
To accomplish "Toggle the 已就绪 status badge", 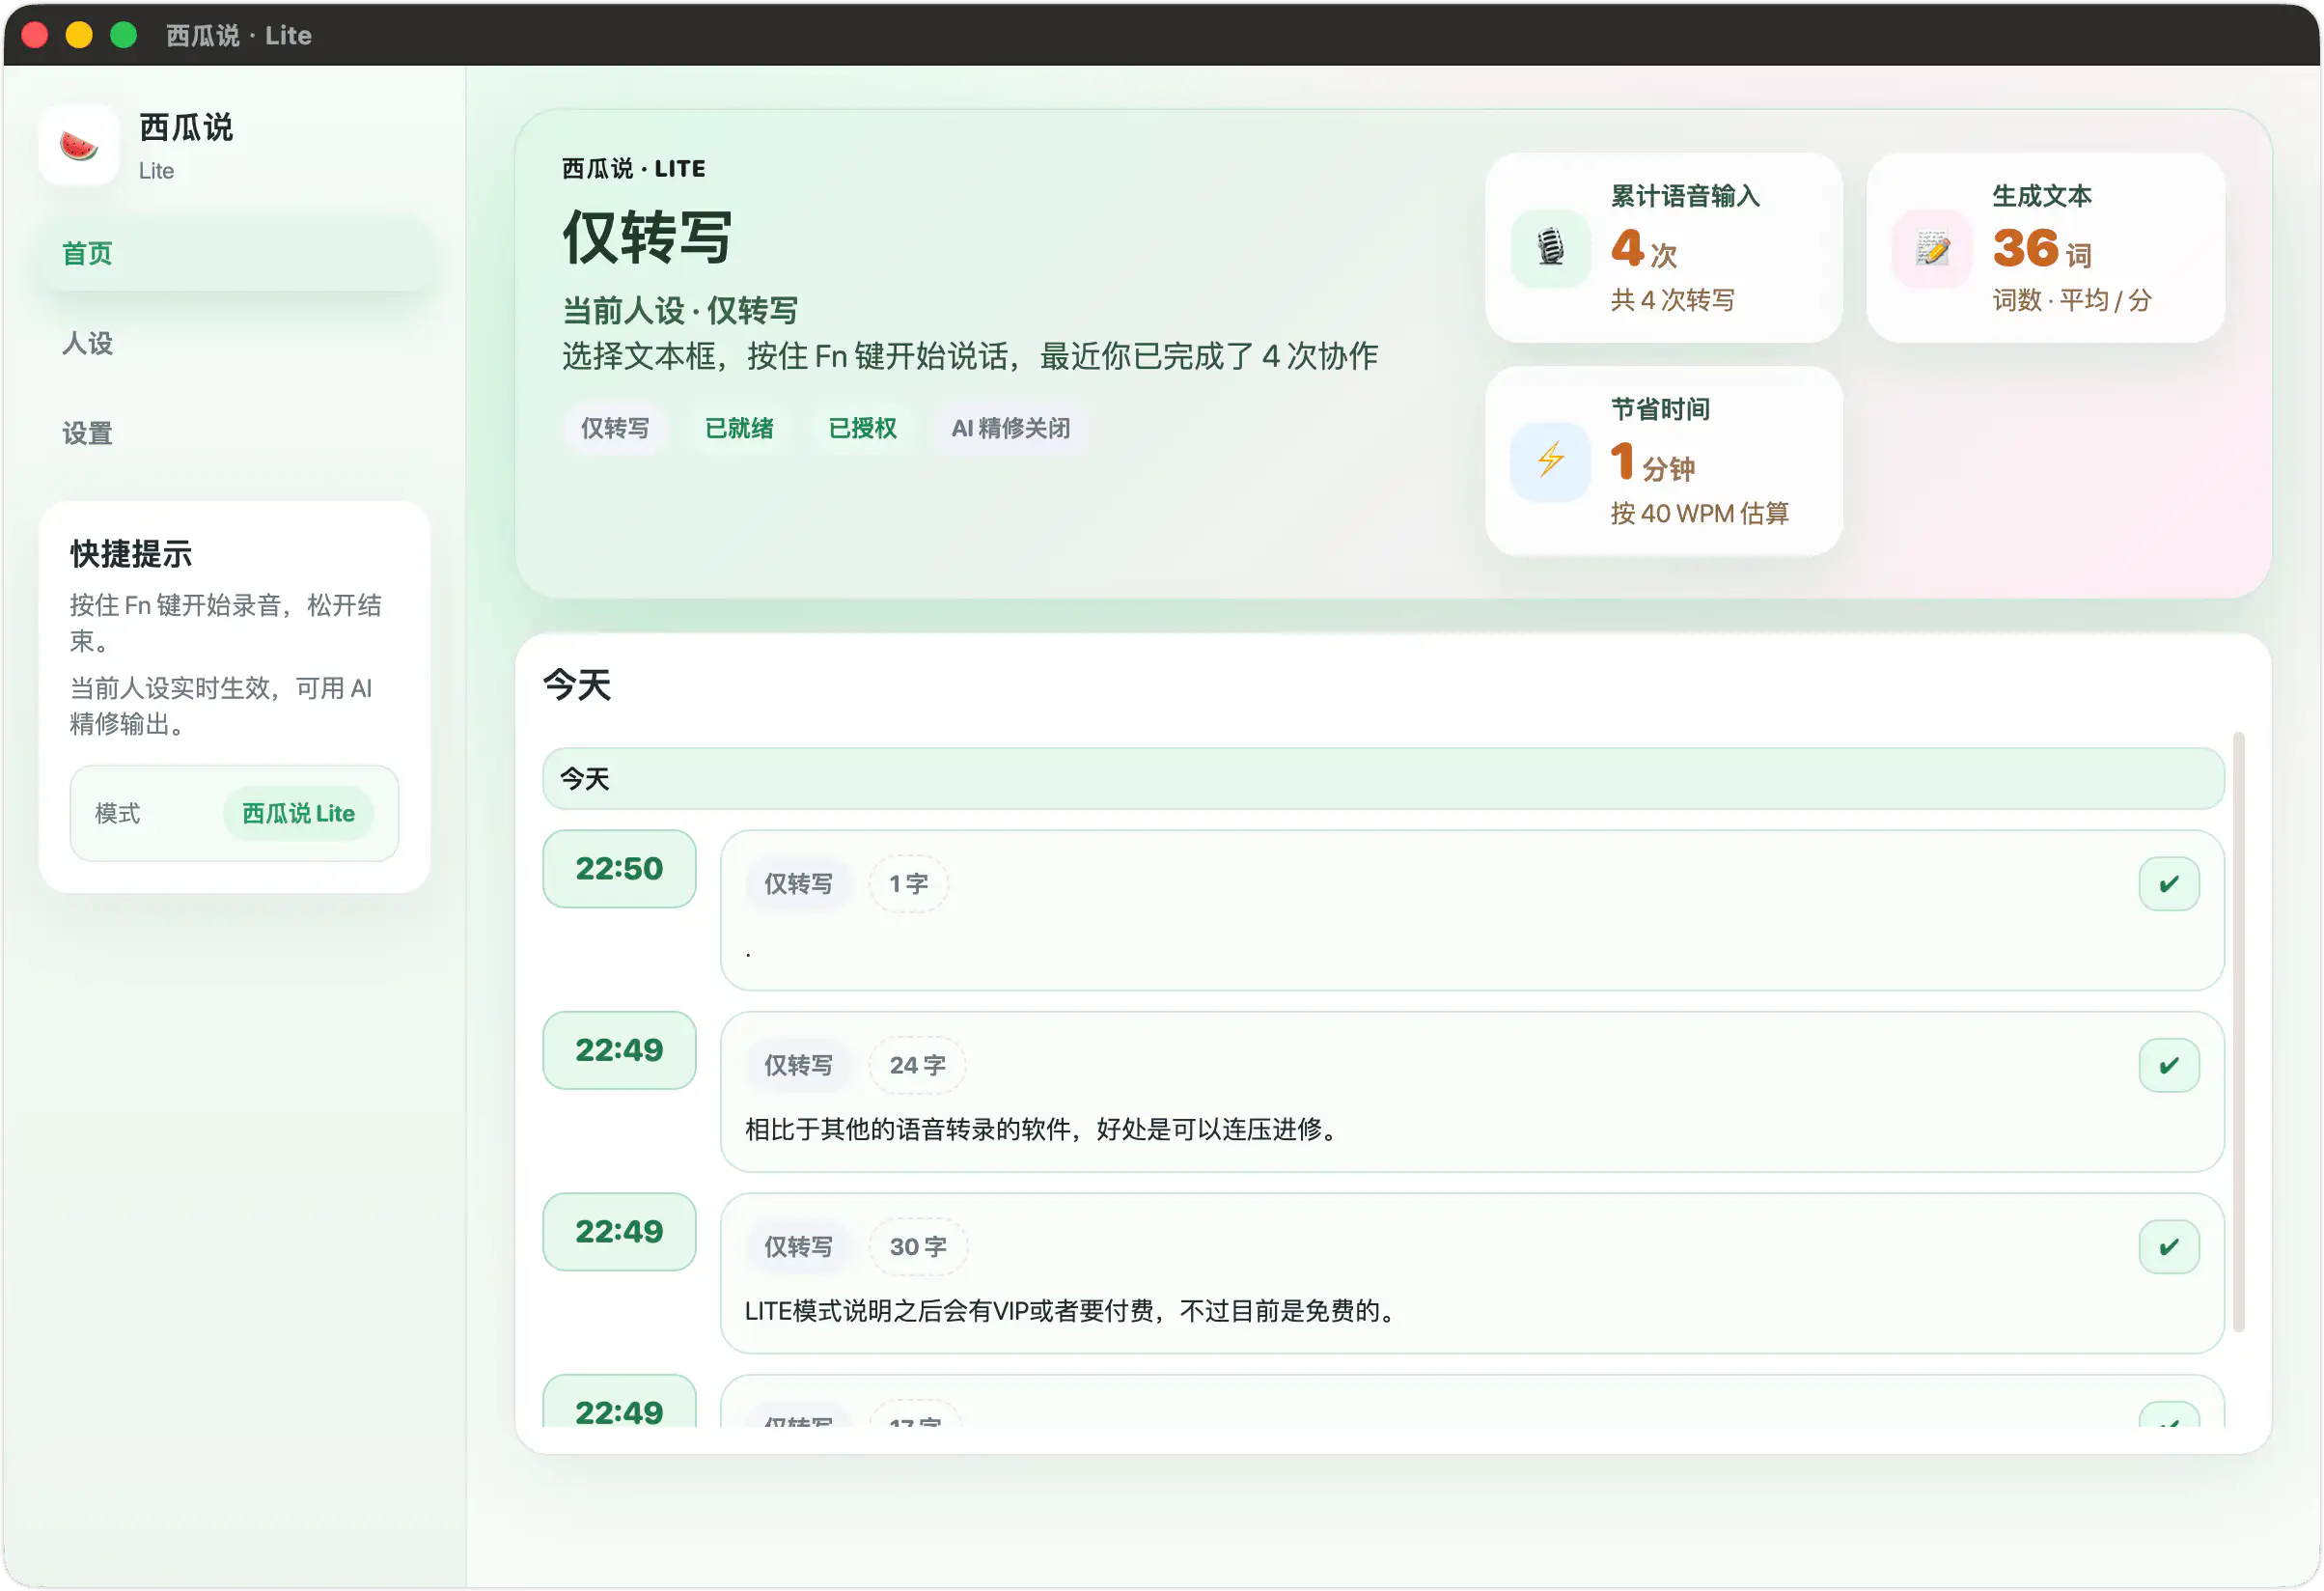I will click(740, 429).
